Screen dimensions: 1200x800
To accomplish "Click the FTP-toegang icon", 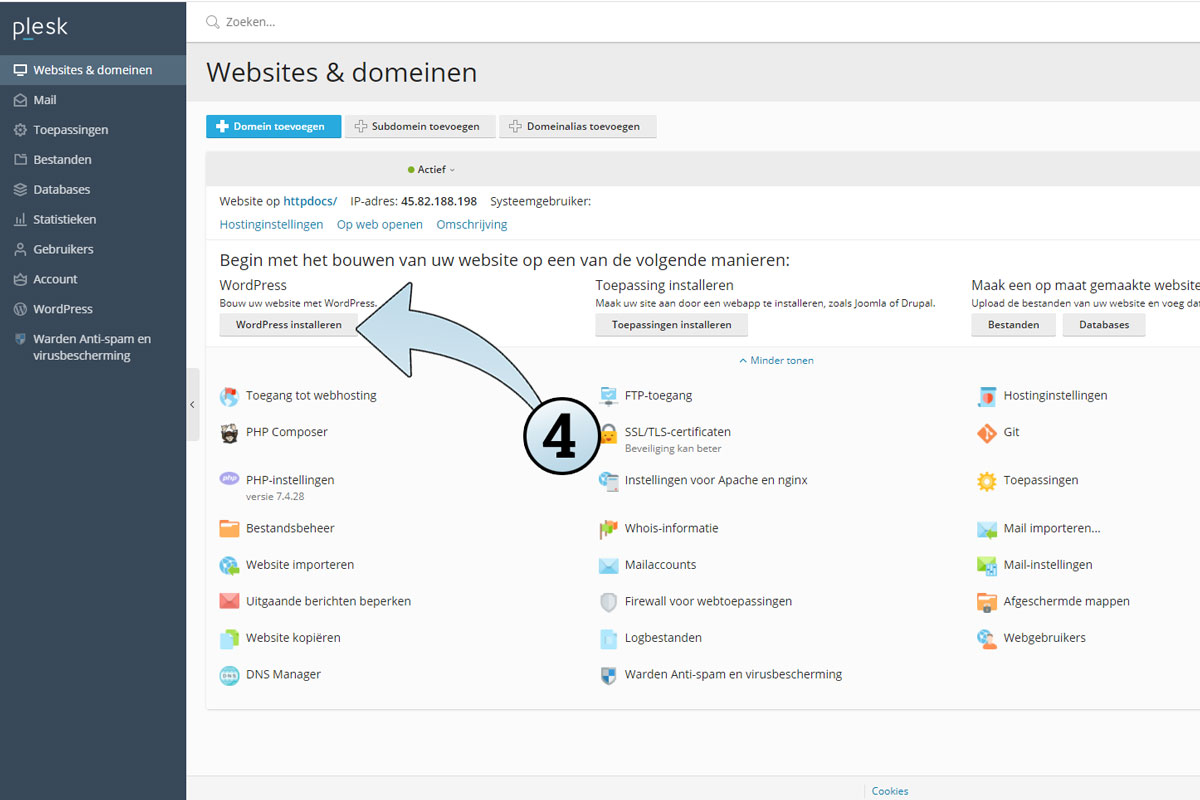I will tap(608, 396).
